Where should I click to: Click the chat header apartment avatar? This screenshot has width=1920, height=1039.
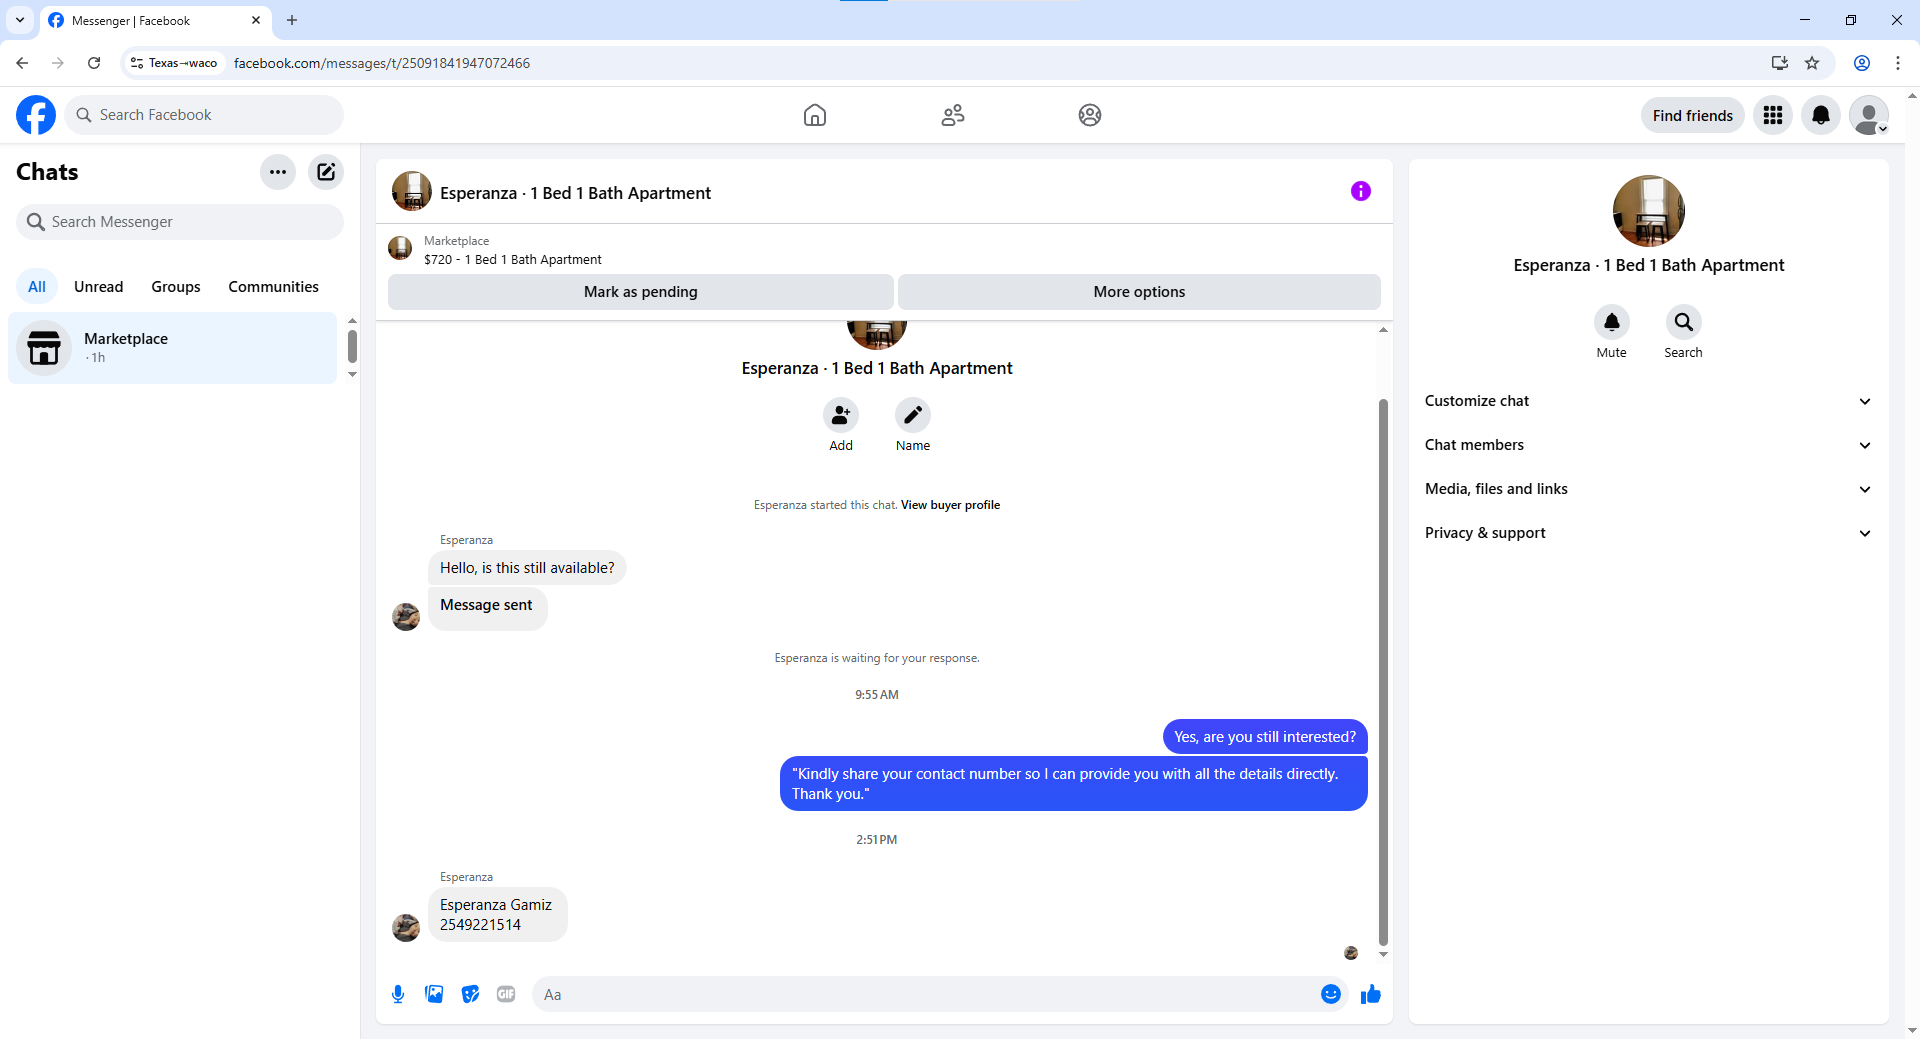(412, 191)
